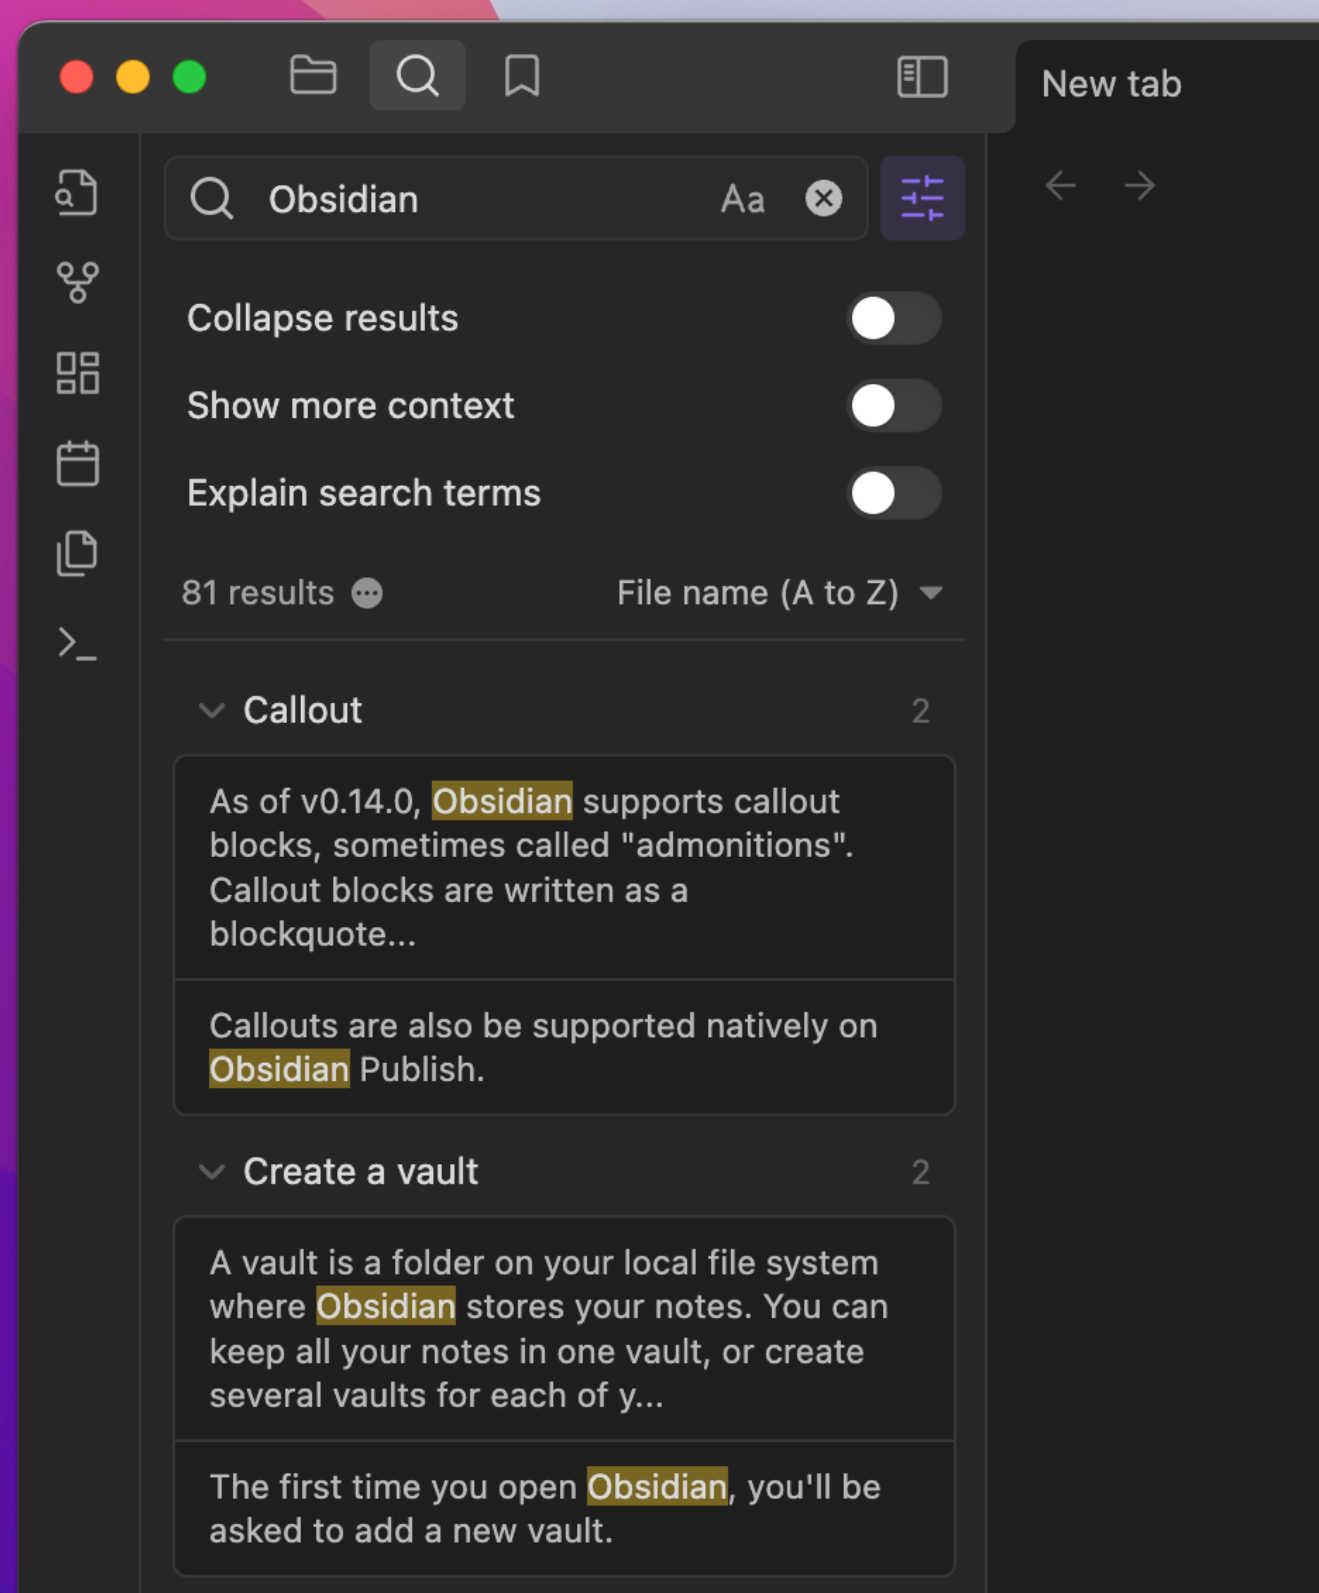
Task: Toggle the search settings button
Action: (x=922, y=198)
